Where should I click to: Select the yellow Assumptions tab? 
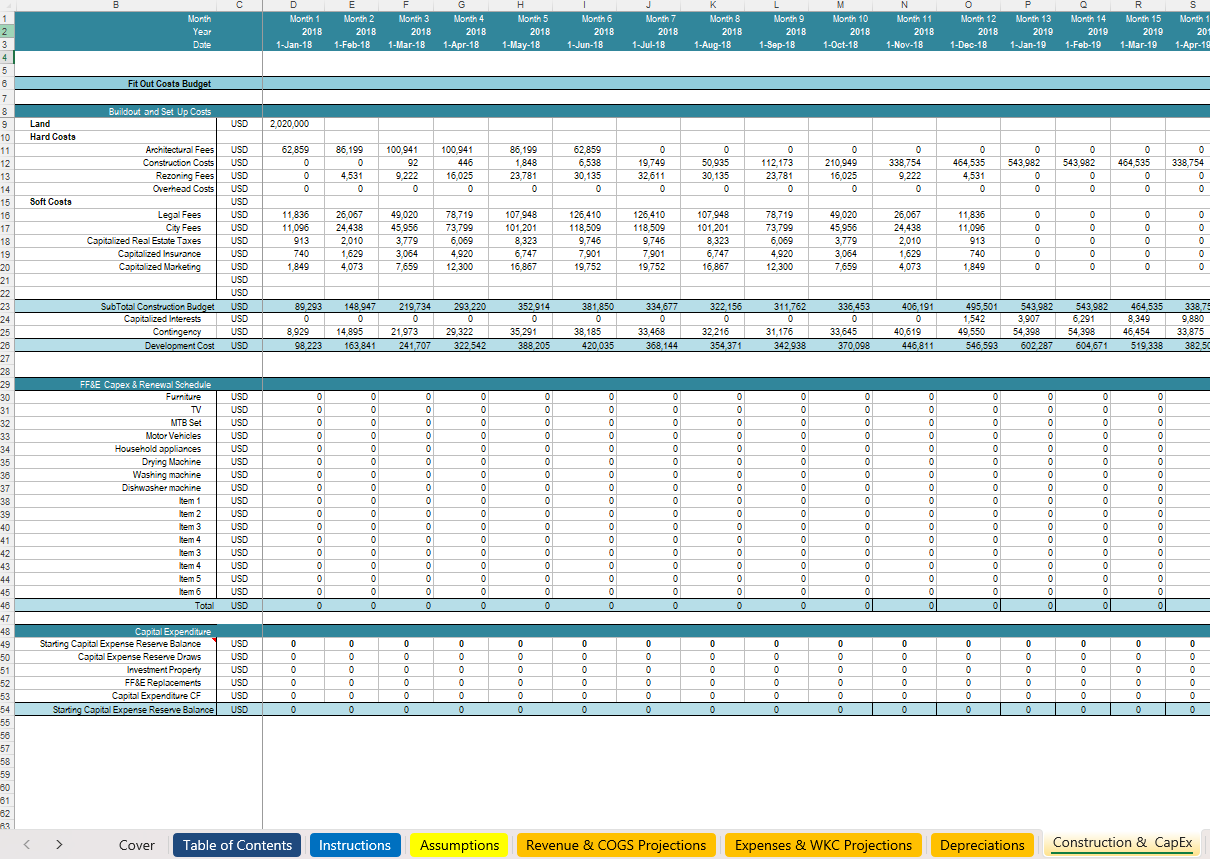459,845
